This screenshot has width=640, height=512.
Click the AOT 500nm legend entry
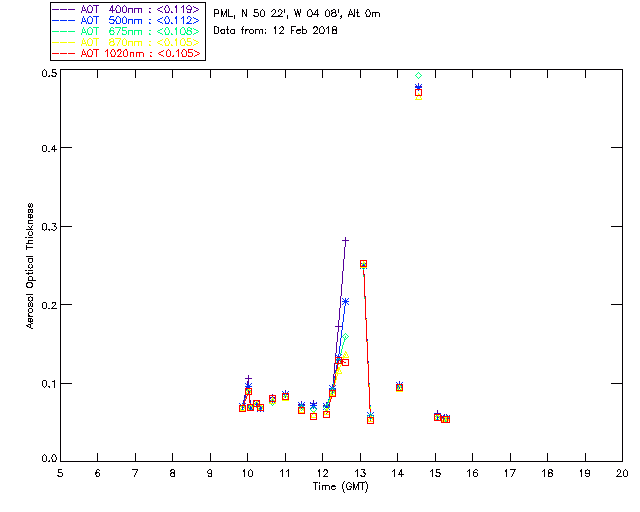pos(127,20)
